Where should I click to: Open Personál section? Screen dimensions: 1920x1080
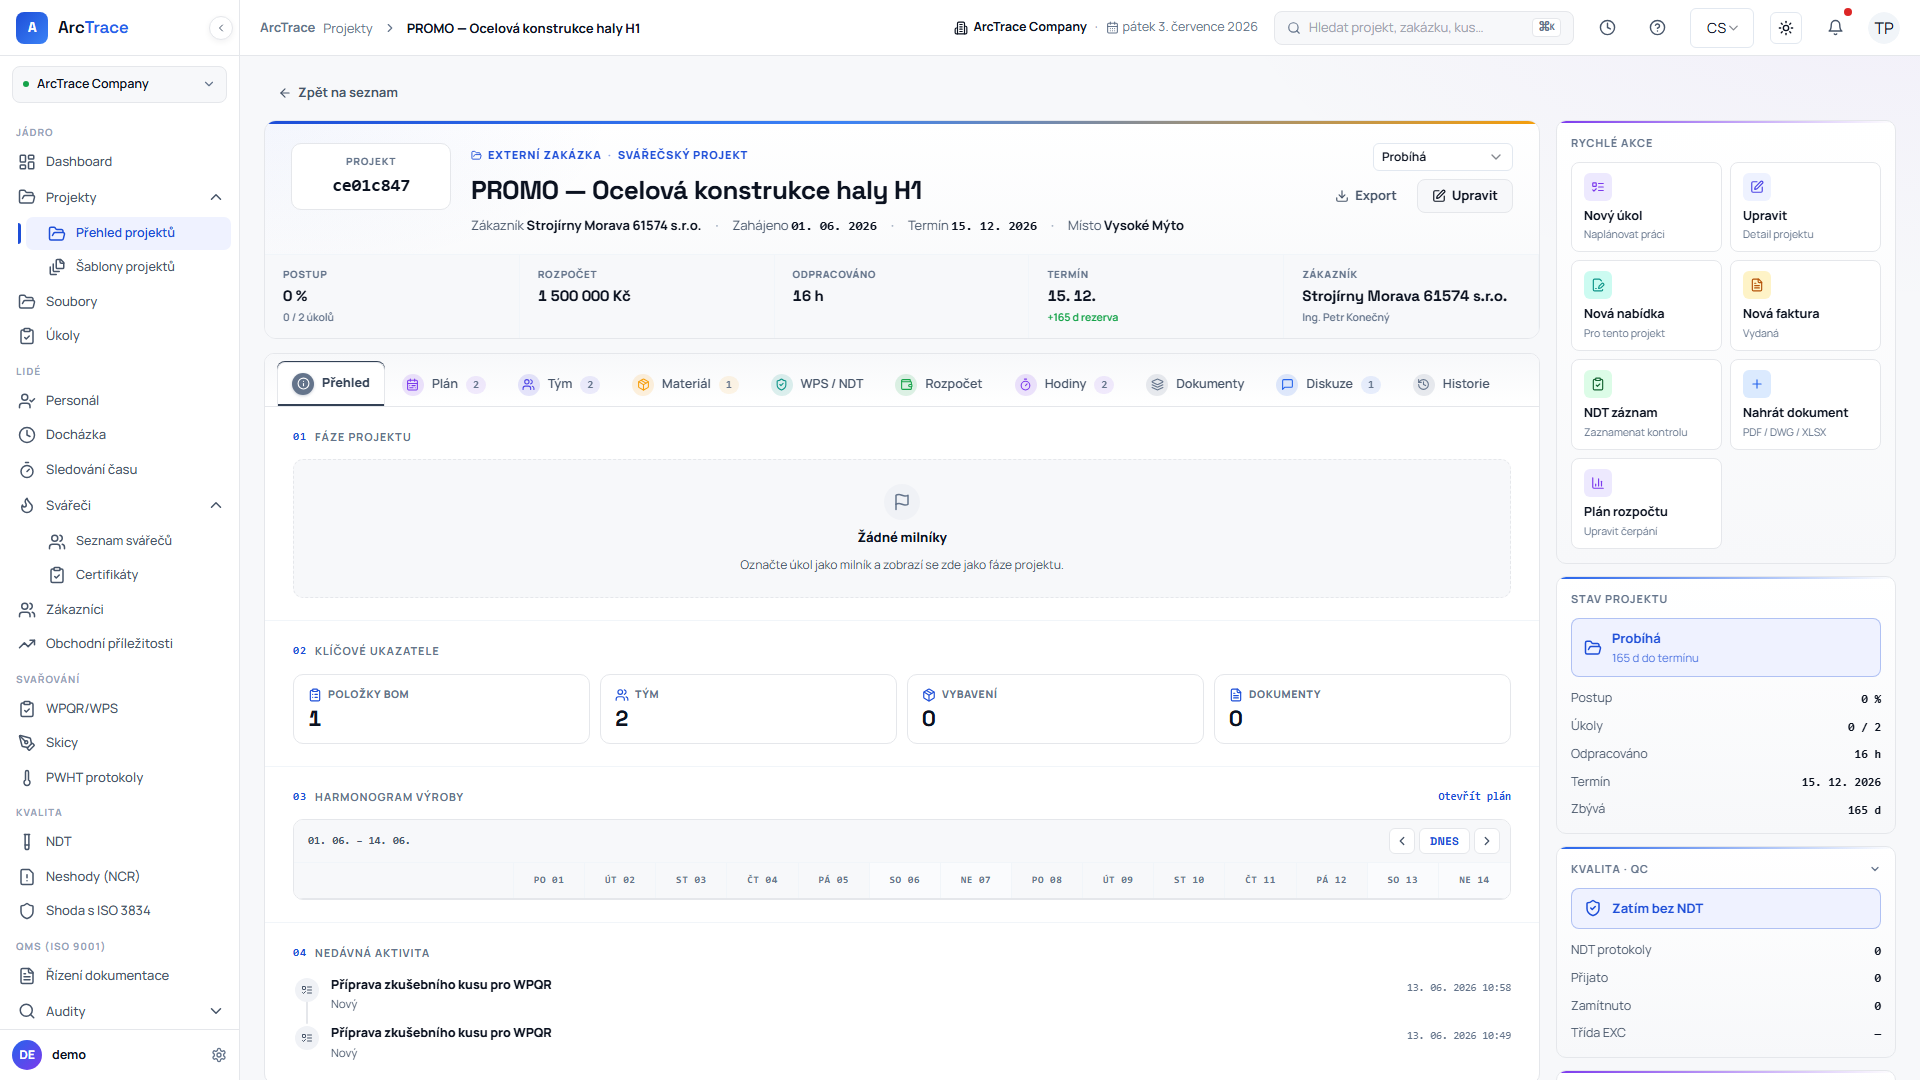coord(120,401)
